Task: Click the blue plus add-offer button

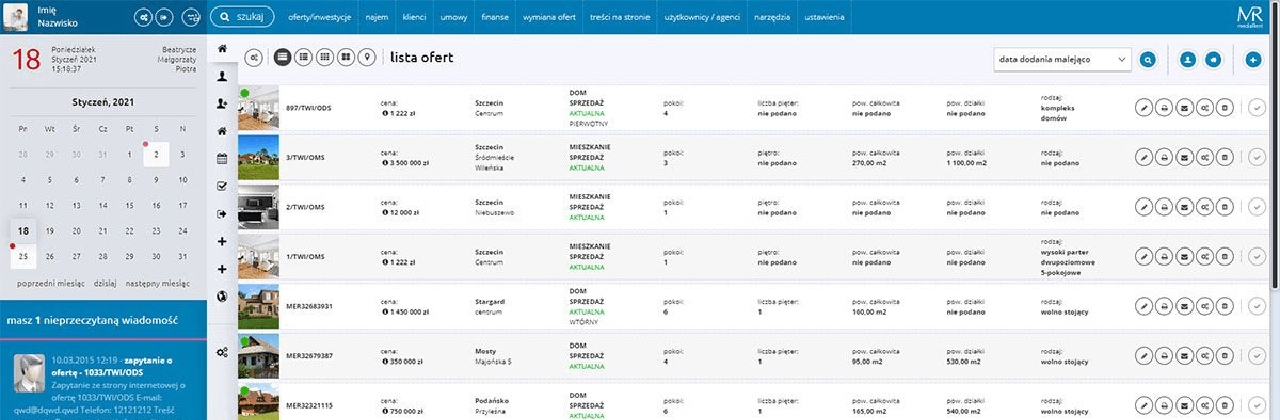Action: (1254, 60)
